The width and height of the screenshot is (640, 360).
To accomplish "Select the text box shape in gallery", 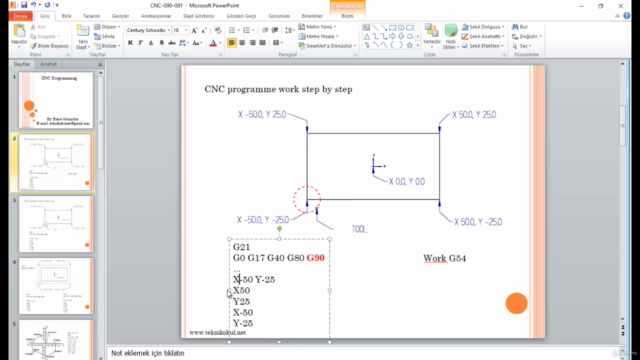I will (x=366, y=27).
